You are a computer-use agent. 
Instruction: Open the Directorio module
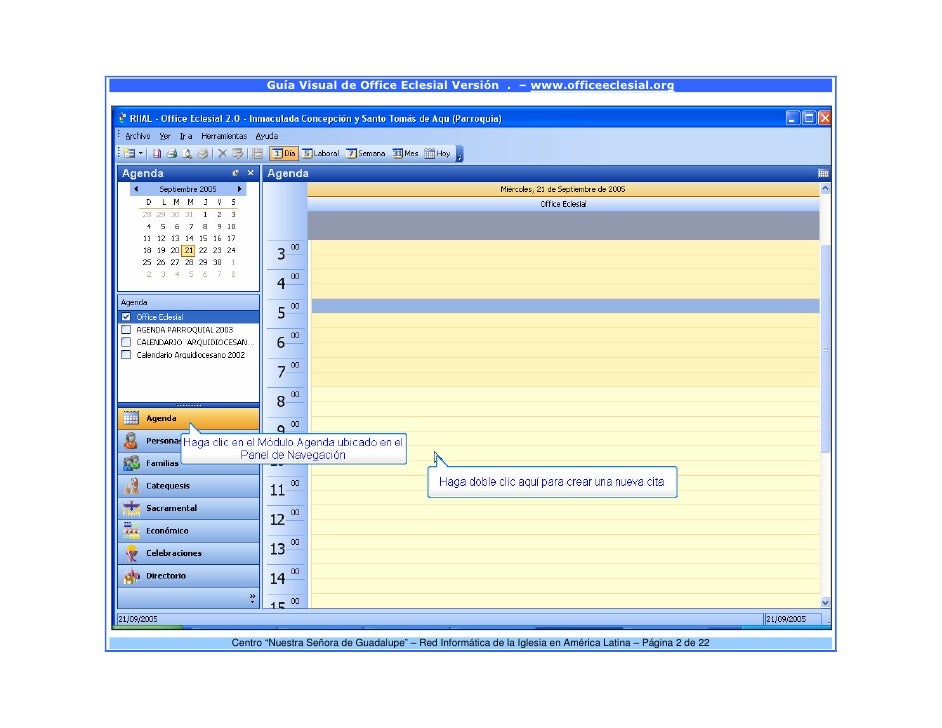(189, 575)
